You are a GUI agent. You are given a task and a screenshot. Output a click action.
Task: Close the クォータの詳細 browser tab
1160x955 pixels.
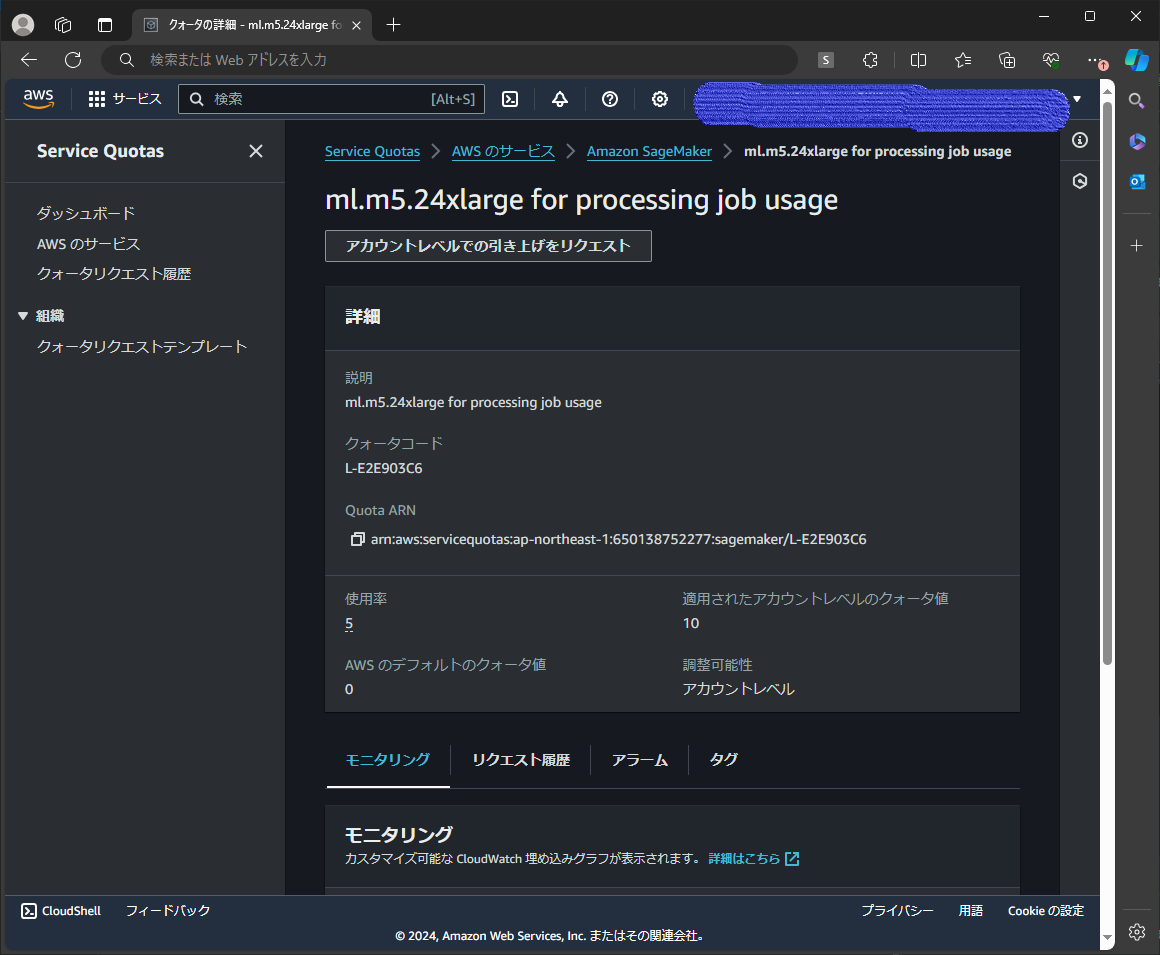[357, 25]
